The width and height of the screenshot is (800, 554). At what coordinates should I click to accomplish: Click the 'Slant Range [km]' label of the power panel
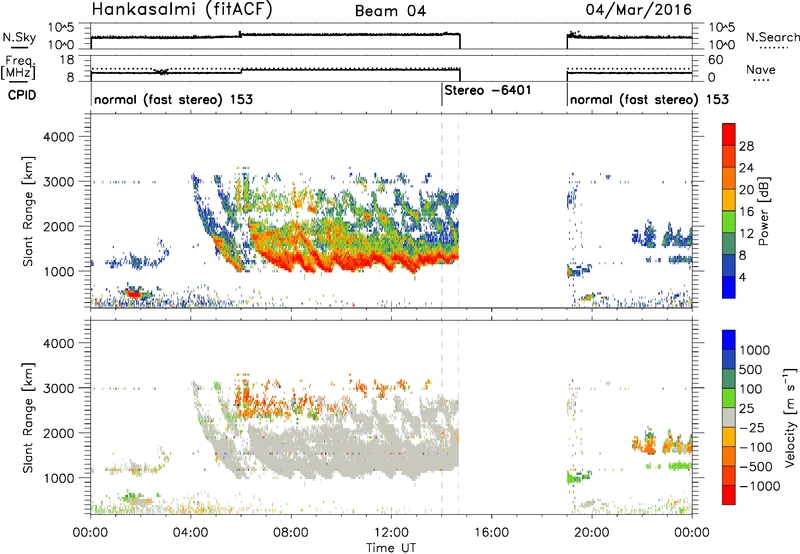click(x=28, y=211)
